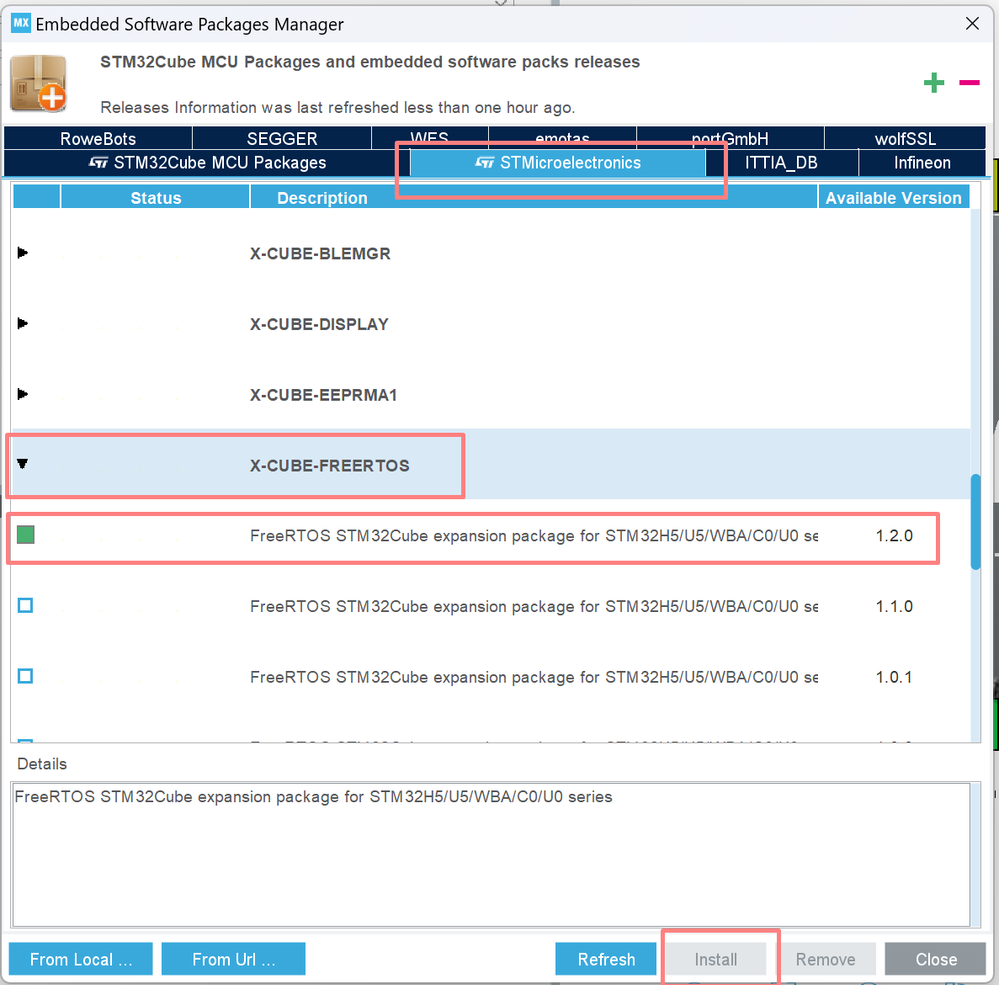This screenshot has width=999, height=985.
Task: Close the Embedded Software Packages Manager dialog
Action: pyautogui.click(x=972, y=24)
